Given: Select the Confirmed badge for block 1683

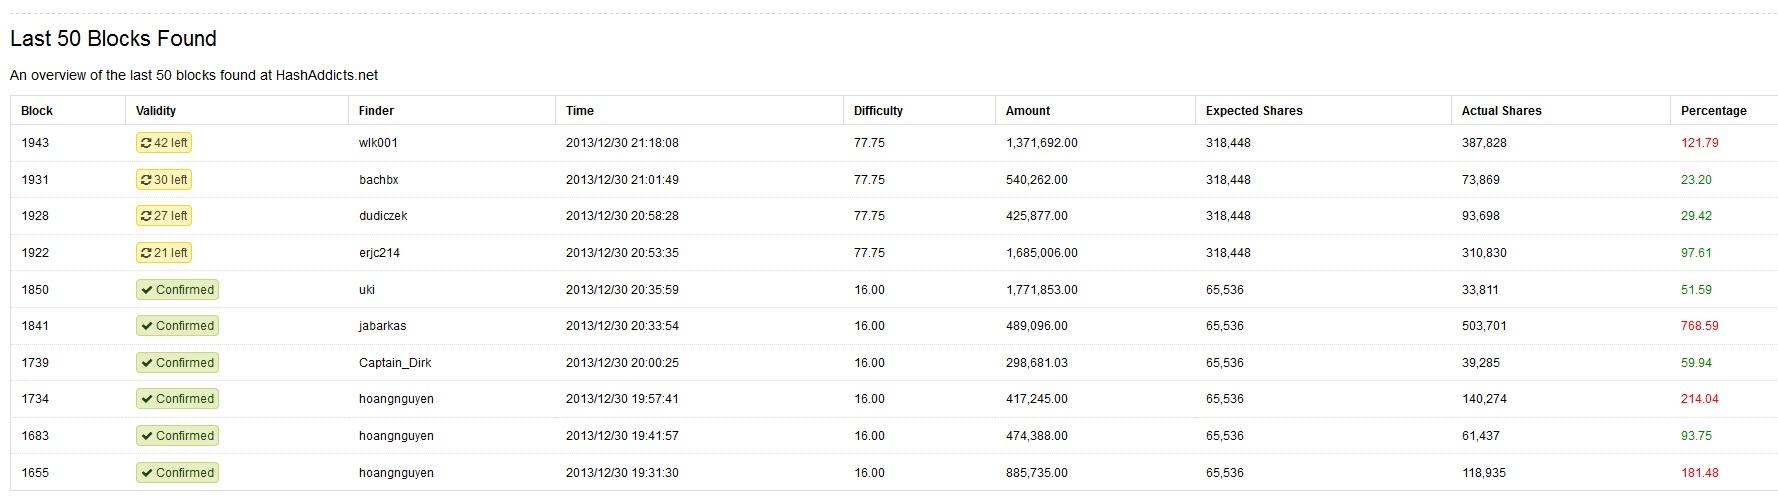Looking at the screenshot, I should (178, 436).
